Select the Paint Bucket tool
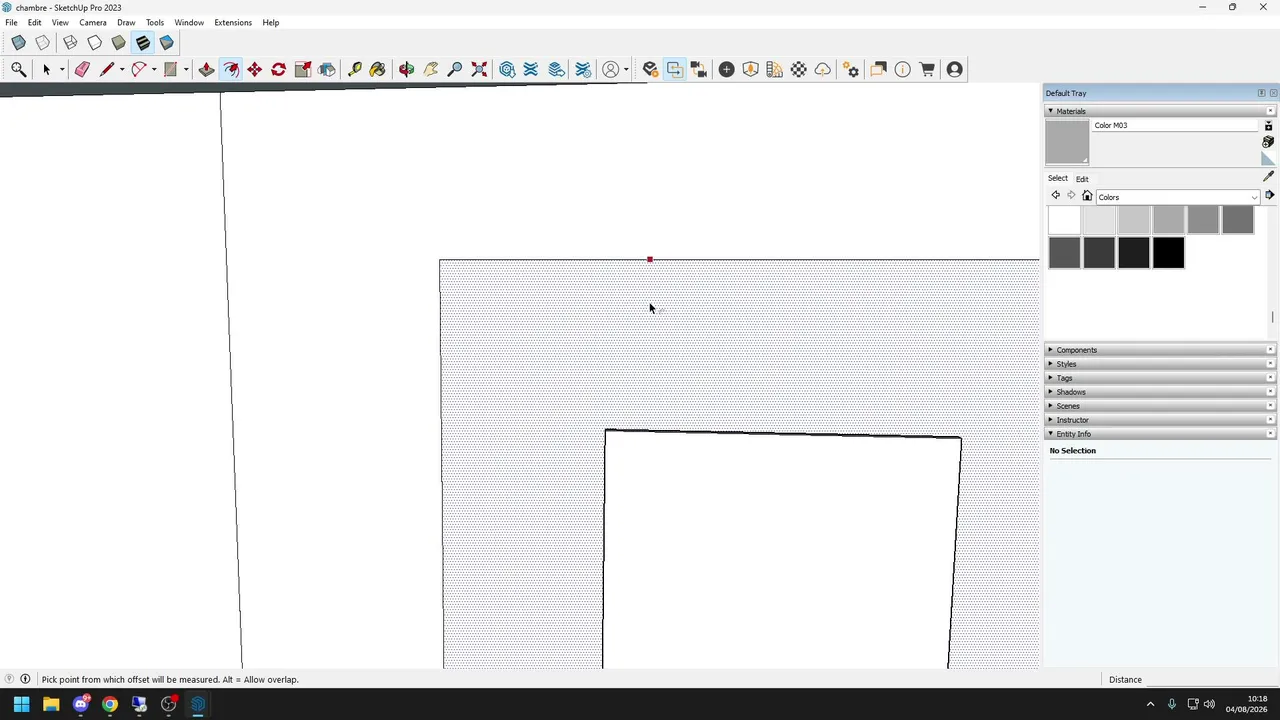This screenshot has height=720, width=1280. tap(377, 69)
